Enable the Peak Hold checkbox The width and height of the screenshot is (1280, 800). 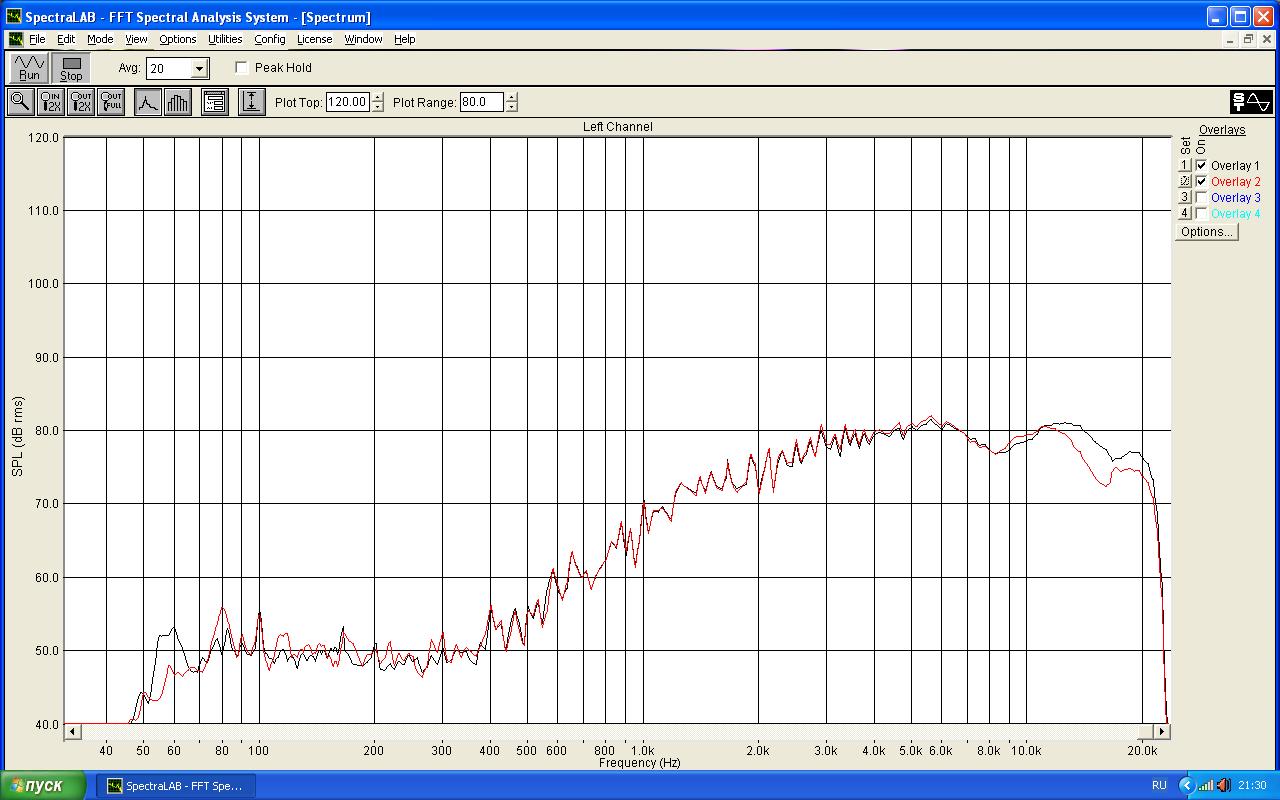242,68
